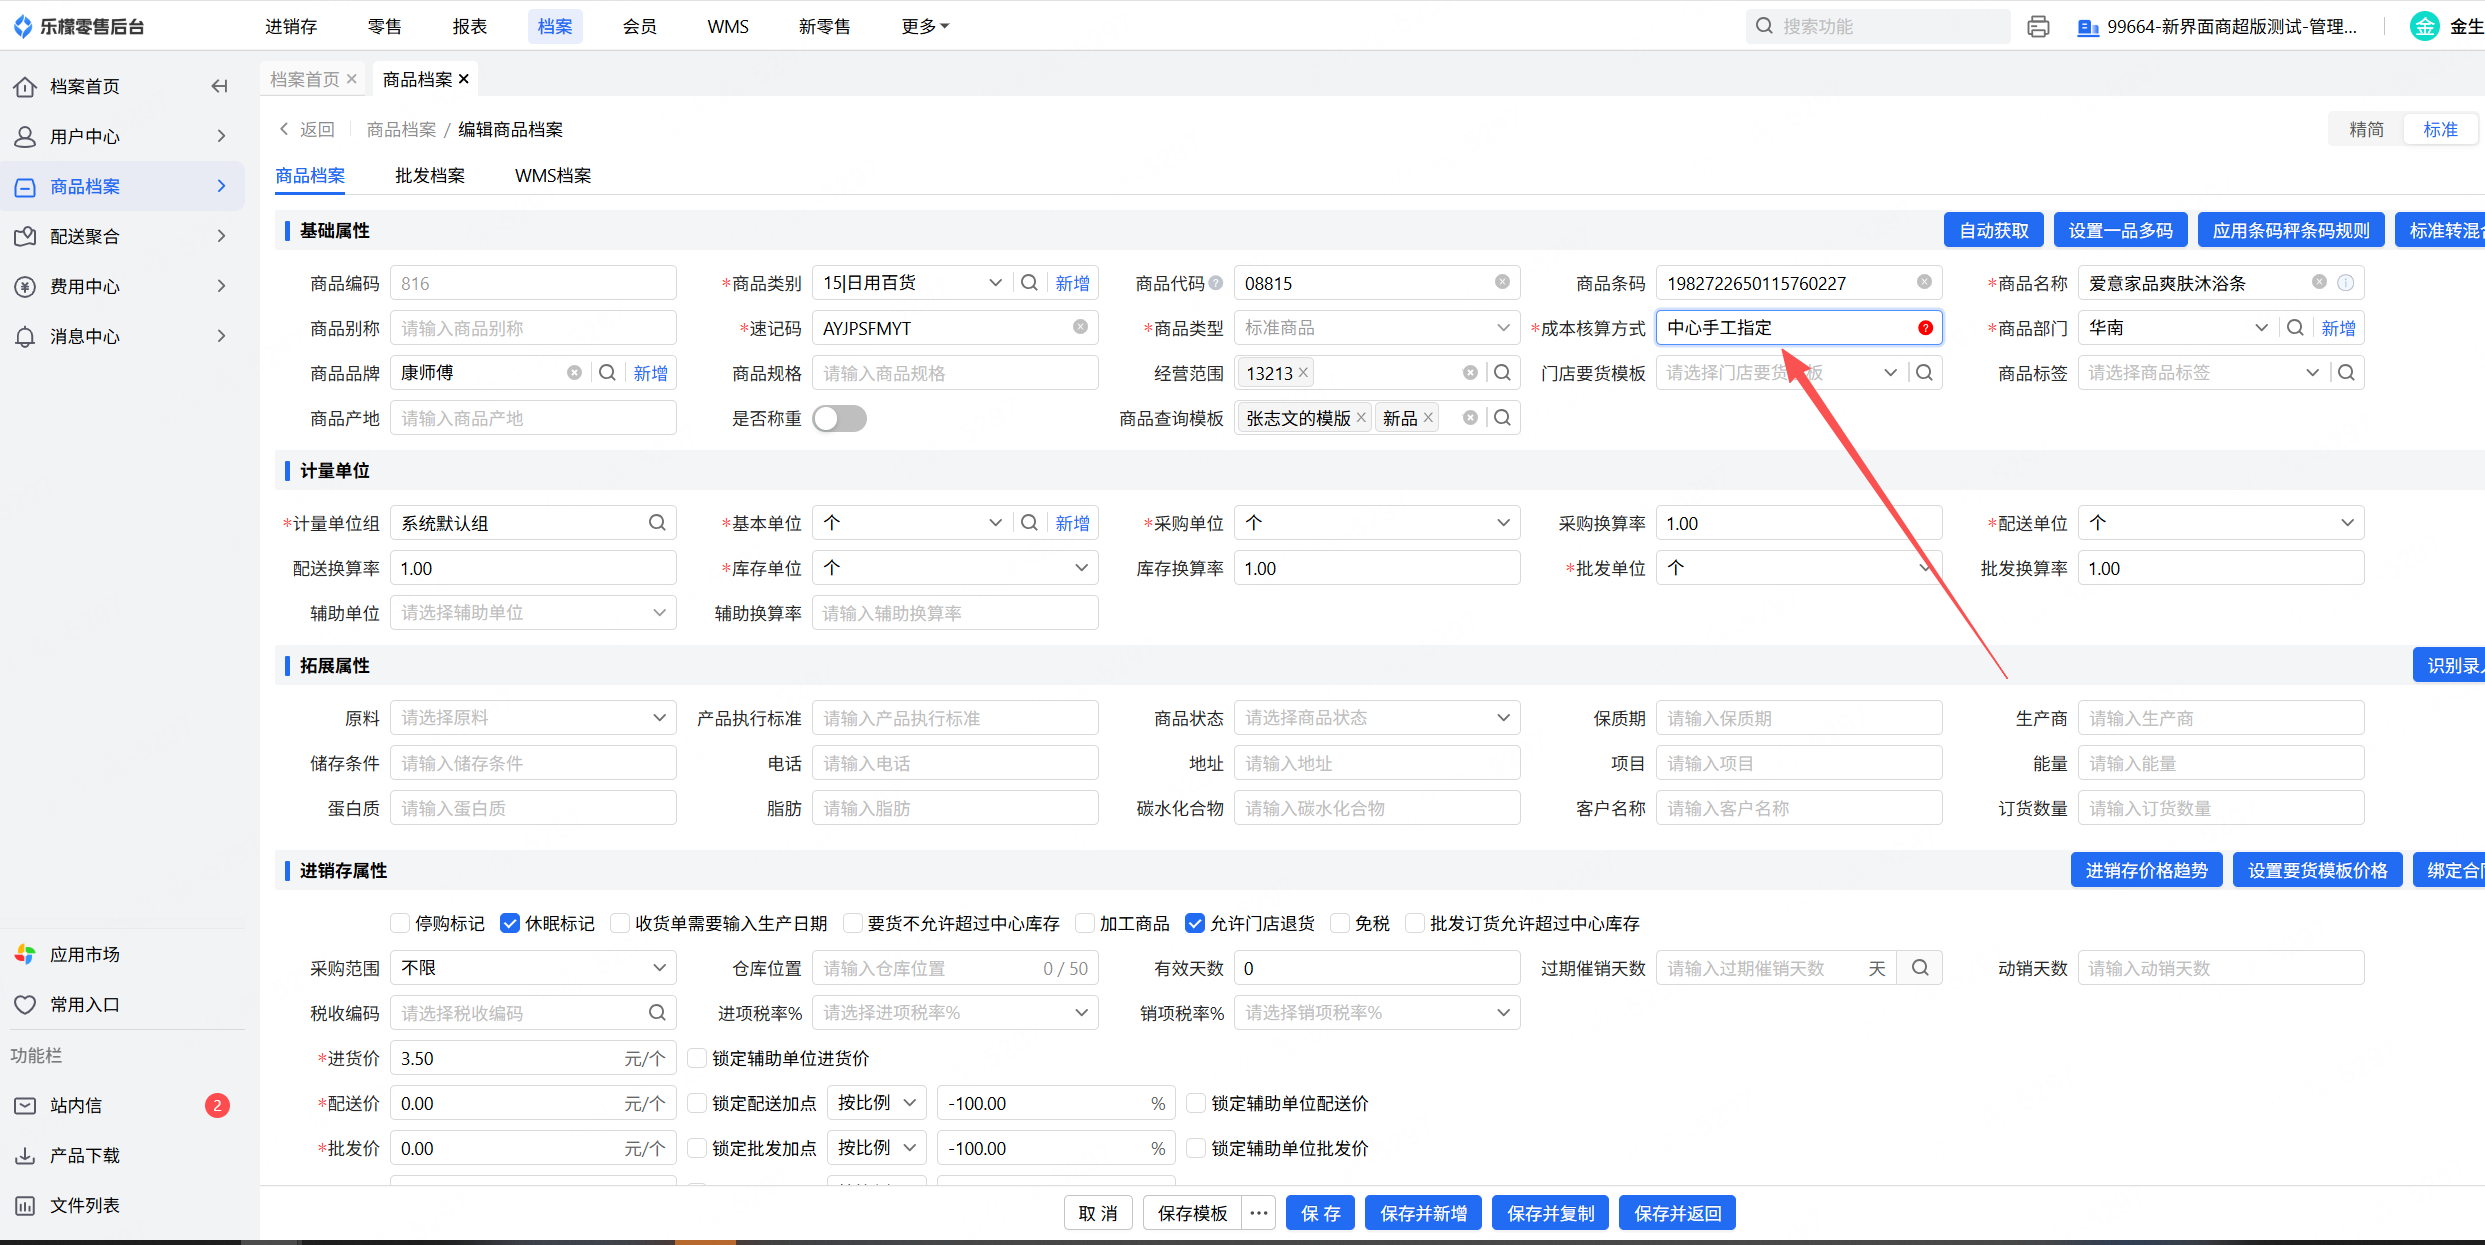Screen dimensions: 2485x1245
Task: Click the 保存并返回 button
Action: point(1677,1213)
